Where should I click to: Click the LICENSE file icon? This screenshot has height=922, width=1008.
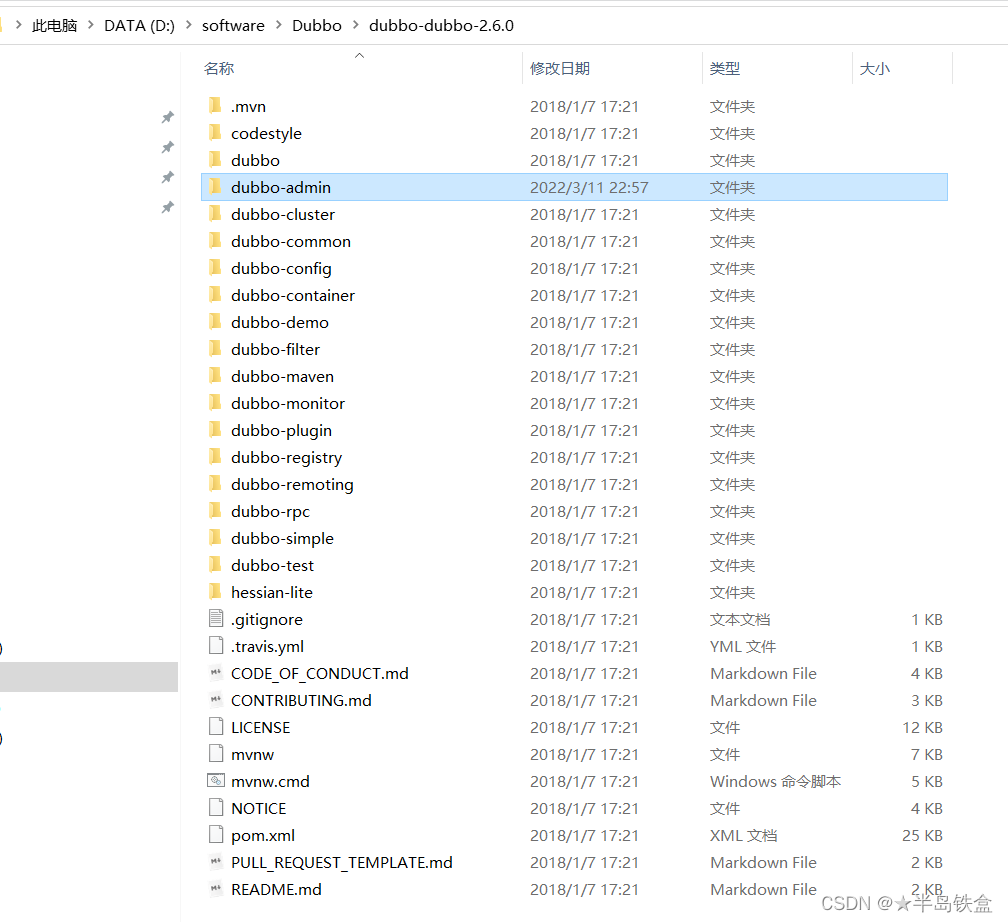pyautogui.click(x=216, y=727)
